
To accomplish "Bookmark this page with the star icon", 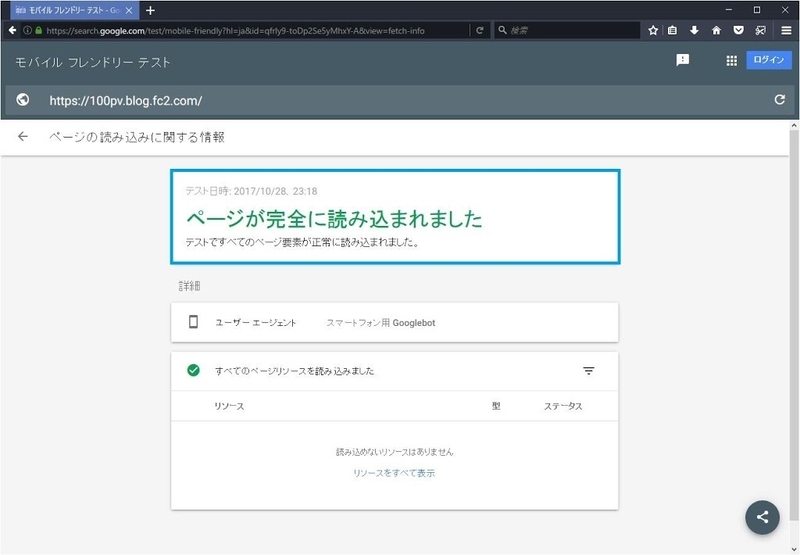I will (x=653, y=31).
